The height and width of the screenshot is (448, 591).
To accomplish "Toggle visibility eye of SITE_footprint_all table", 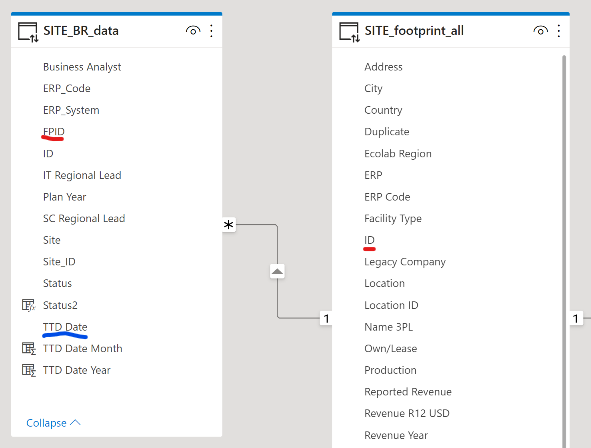I will 540,31.
